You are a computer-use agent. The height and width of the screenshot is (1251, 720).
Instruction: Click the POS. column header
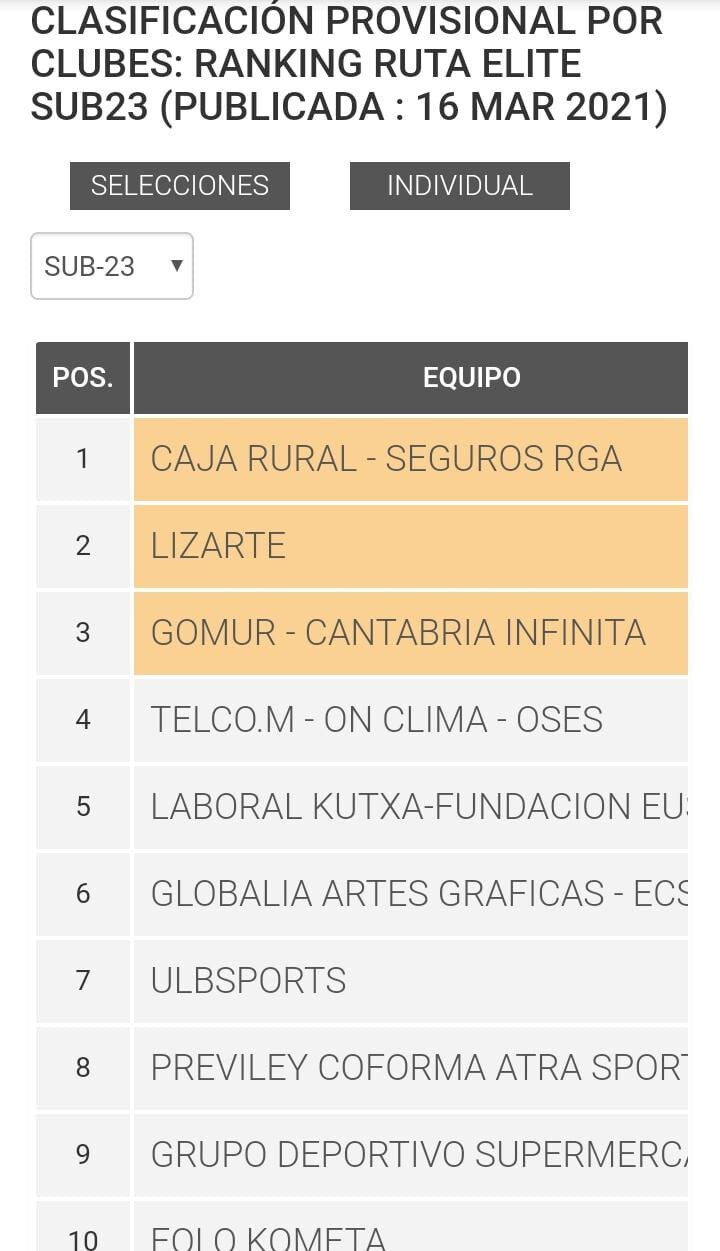pyautogui.click(x=83, y=378)
